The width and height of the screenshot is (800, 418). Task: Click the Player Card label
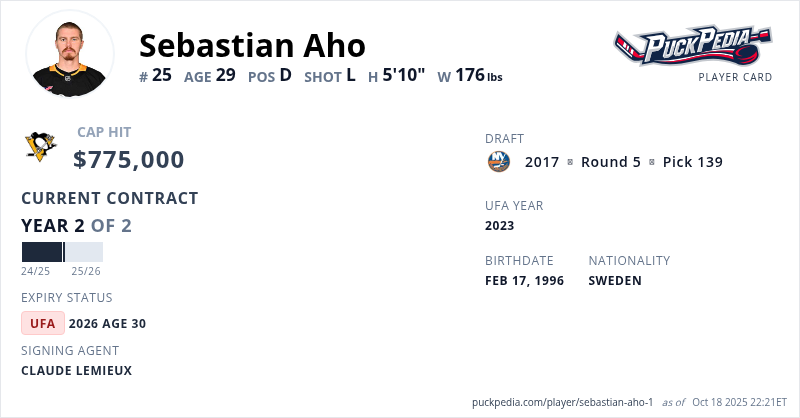point(735,77)
